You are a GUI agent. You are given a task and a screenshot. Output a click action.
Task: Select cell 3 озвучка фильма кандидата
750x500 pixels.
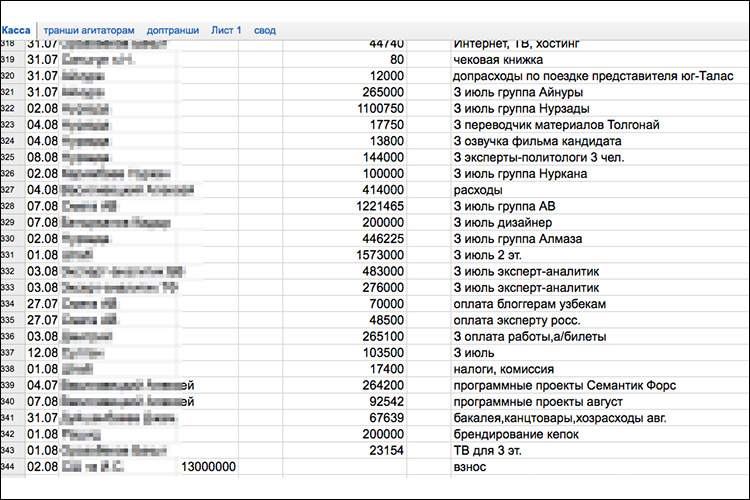tap(600, 141)
